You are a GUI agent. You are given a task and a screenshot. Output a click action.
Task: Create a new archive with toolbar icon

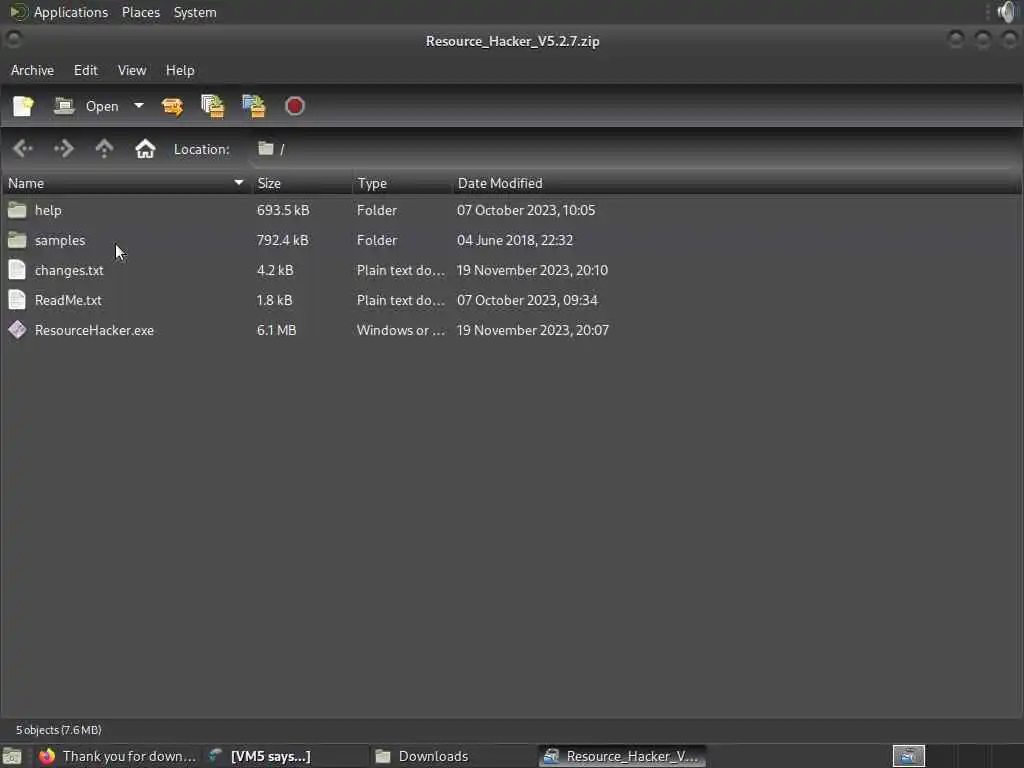click(24, 106)
